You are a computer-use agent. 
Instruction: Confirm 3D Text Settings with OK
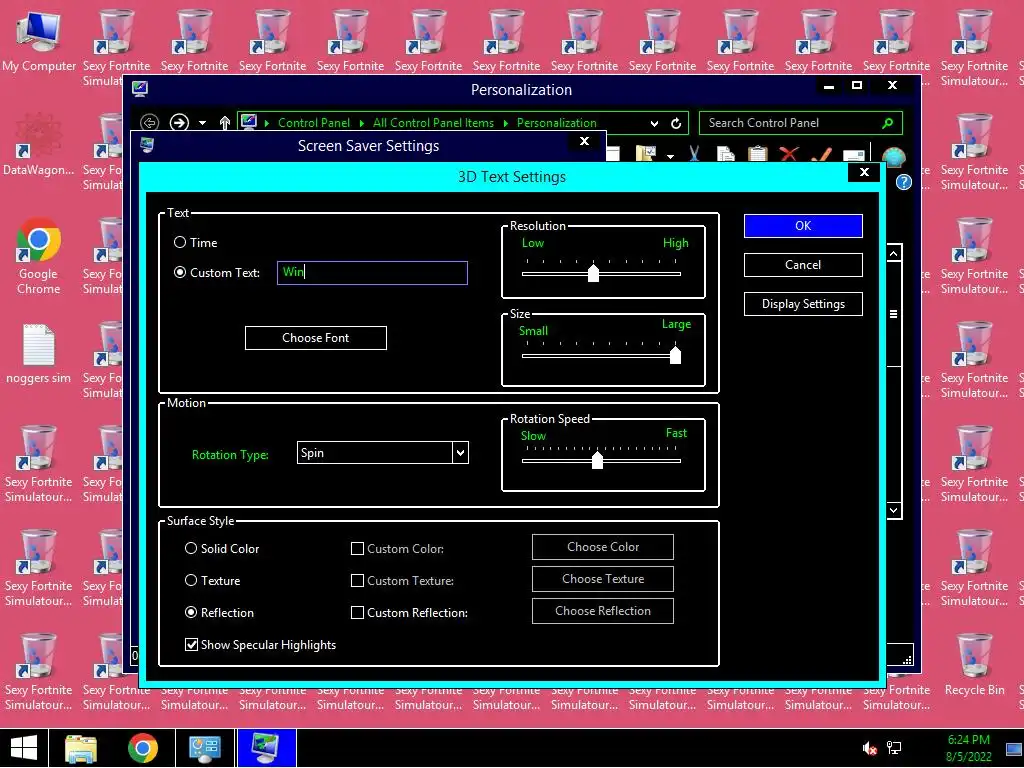803,225
